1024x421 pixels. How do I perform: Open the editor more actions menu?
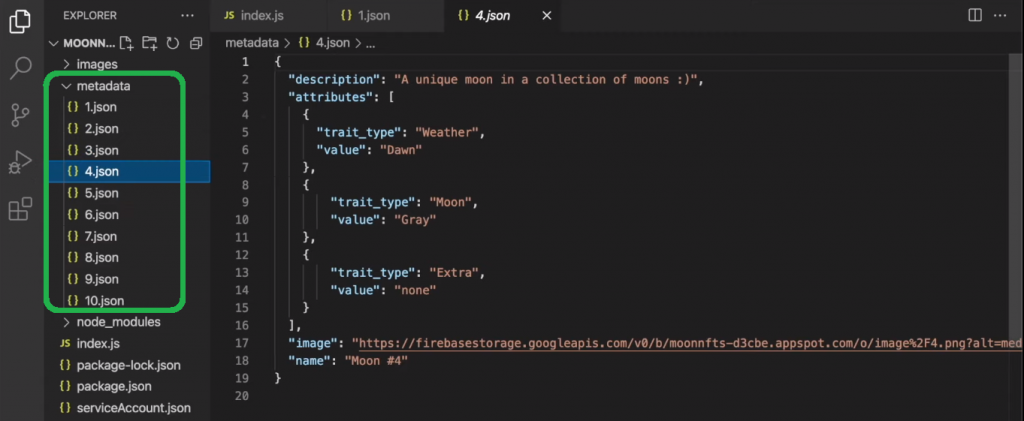(1000, 15)
